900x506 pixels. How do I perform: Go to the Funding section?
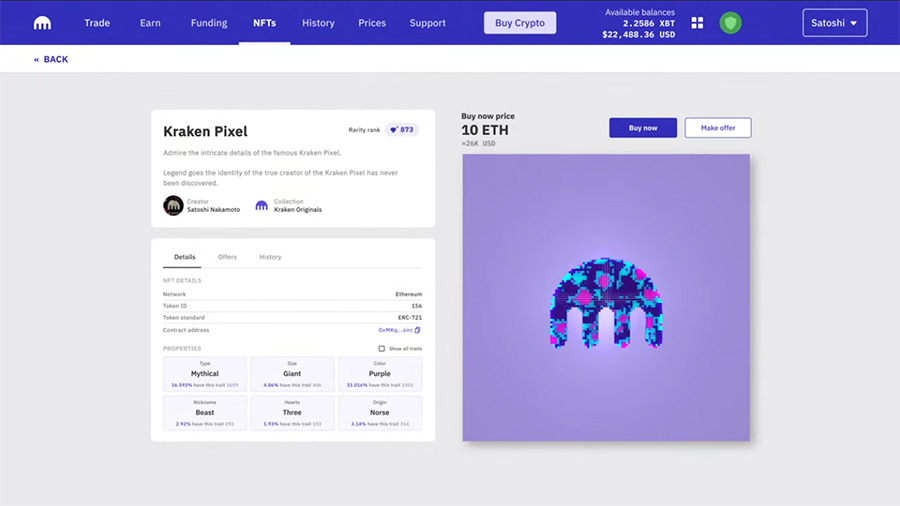click(209, 23)
